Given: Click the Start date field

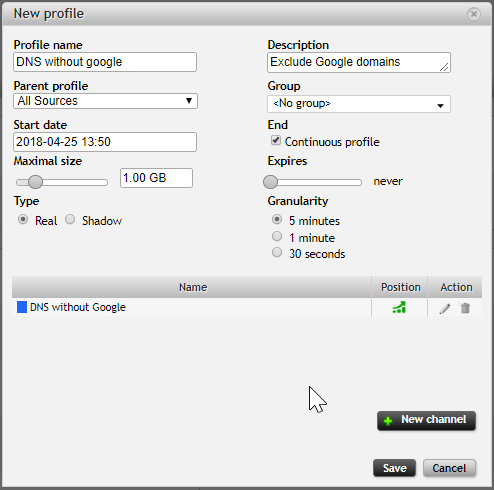Looking at the screenshot, I should (105, 142).
